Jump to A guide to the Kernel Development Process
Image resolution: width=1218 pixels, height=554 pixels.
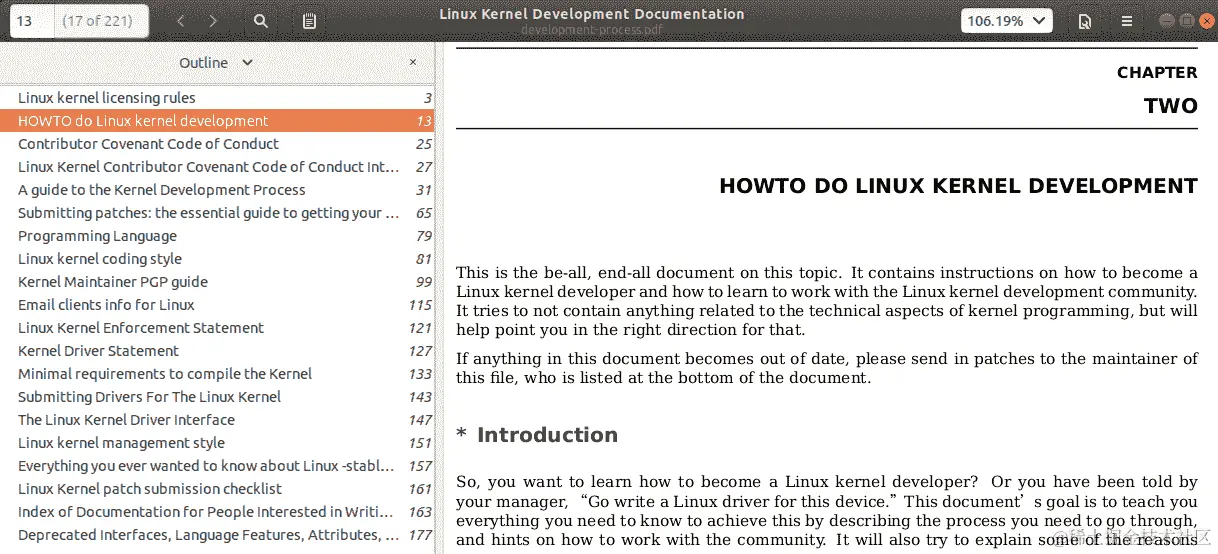(217, 190)
